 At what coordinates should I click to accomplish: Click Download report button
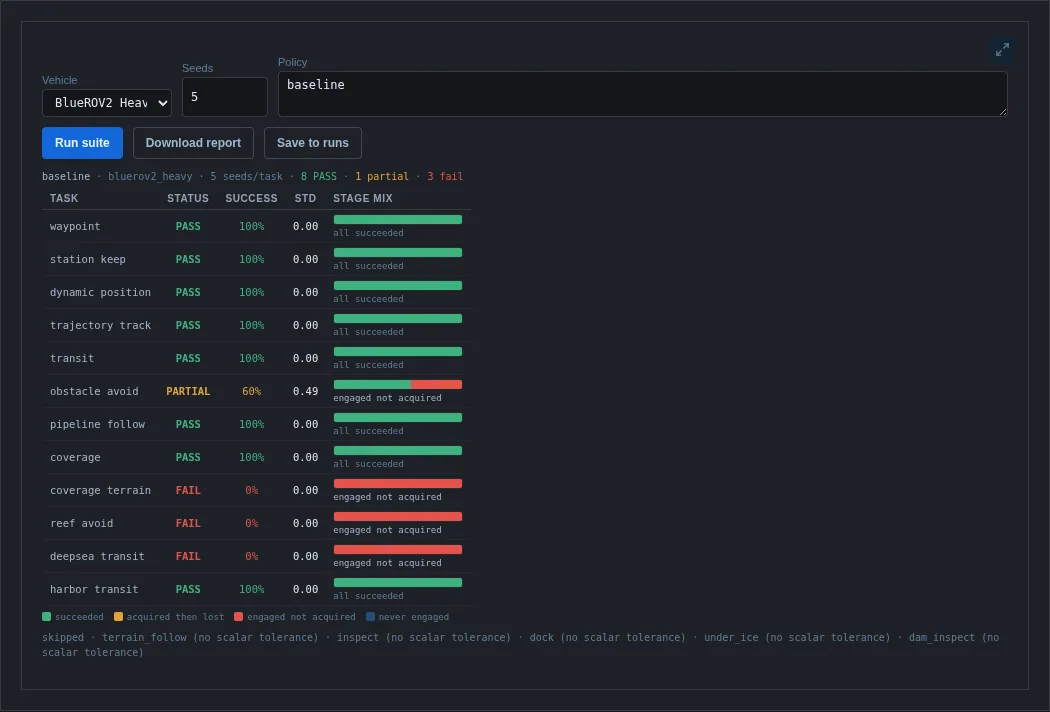pyautogui.click(x=193, y=143)
